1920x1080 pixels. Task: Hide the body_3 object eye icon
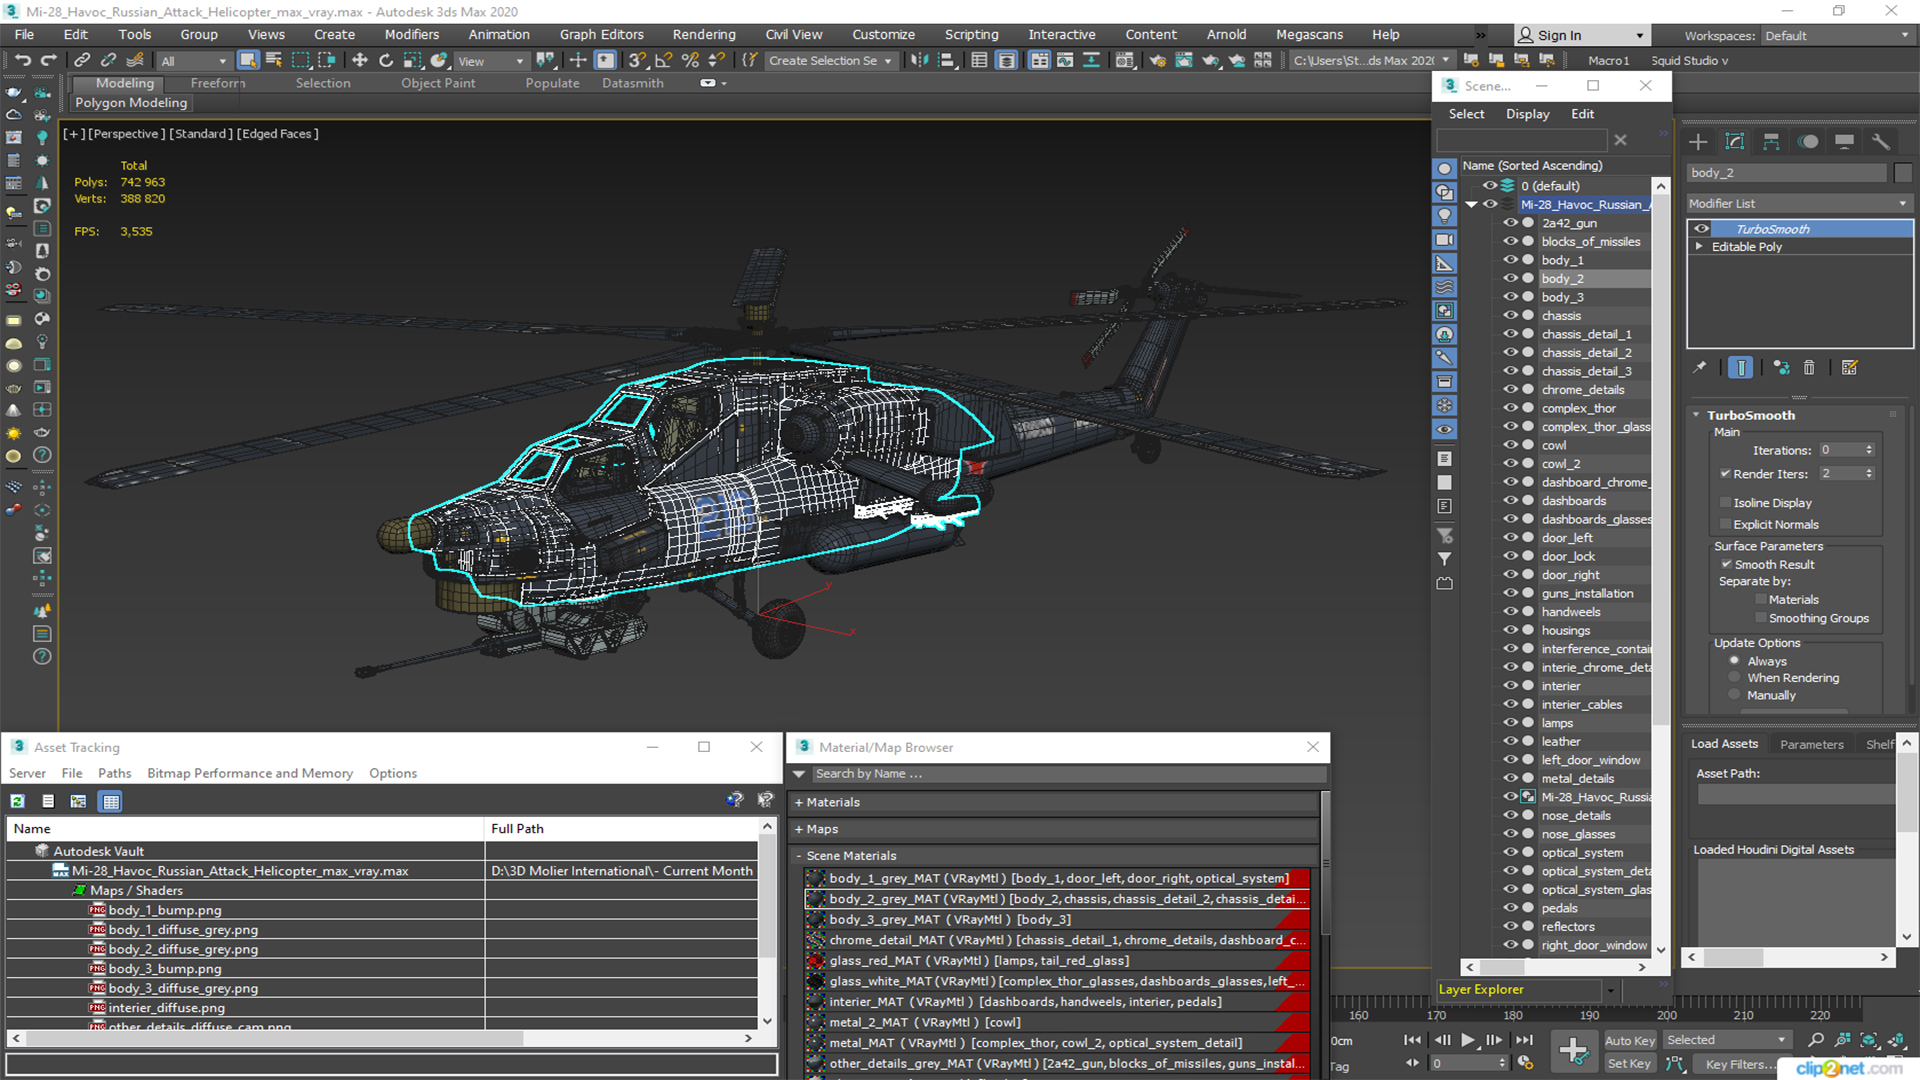[1510, 297]
